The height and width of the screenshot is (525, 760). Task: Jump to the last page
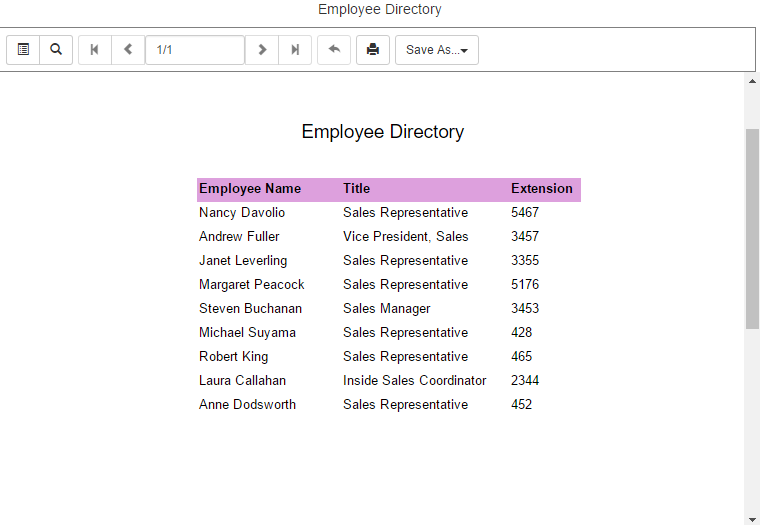(x=295, y=49)
